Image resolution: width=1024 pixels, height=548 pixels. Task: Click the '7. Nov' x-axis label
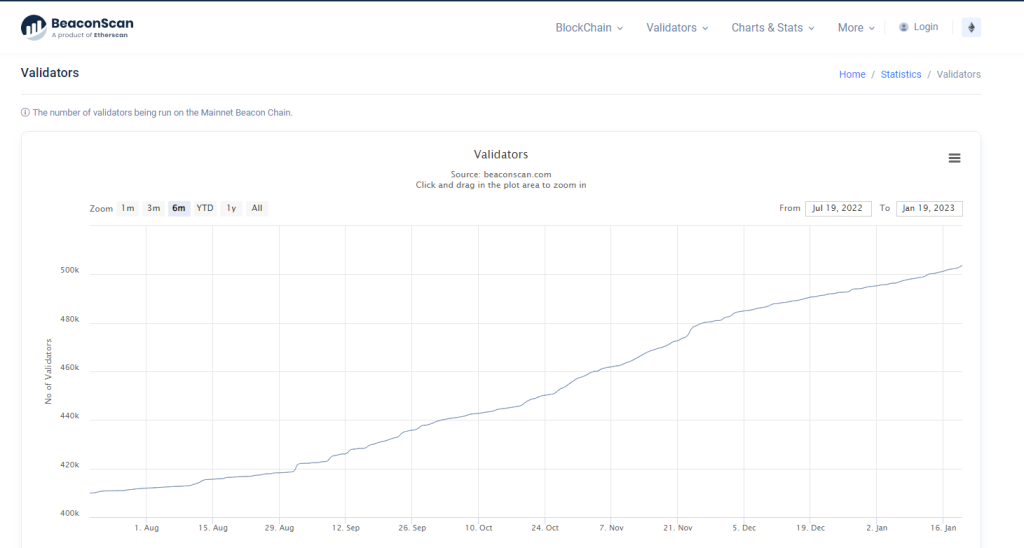tap(611, 528)
